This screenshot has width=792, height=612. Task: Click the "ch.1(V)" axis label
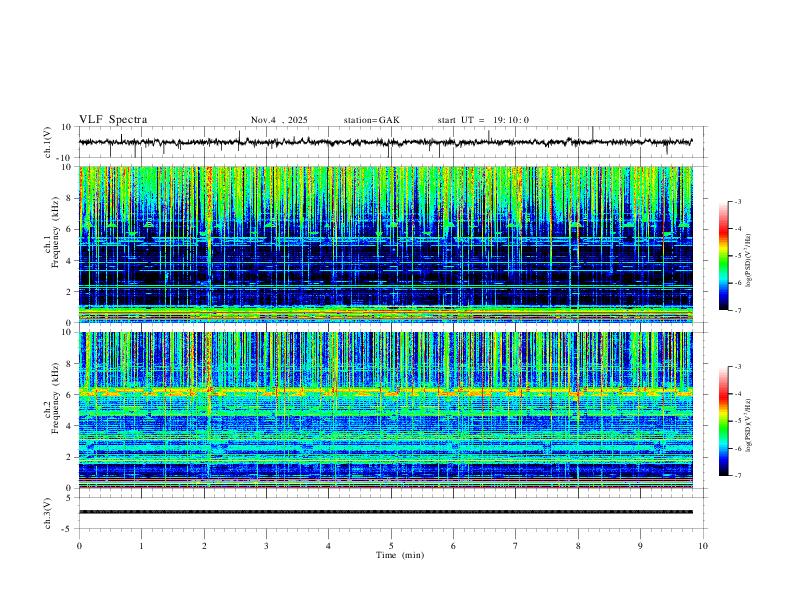point(48,142)
